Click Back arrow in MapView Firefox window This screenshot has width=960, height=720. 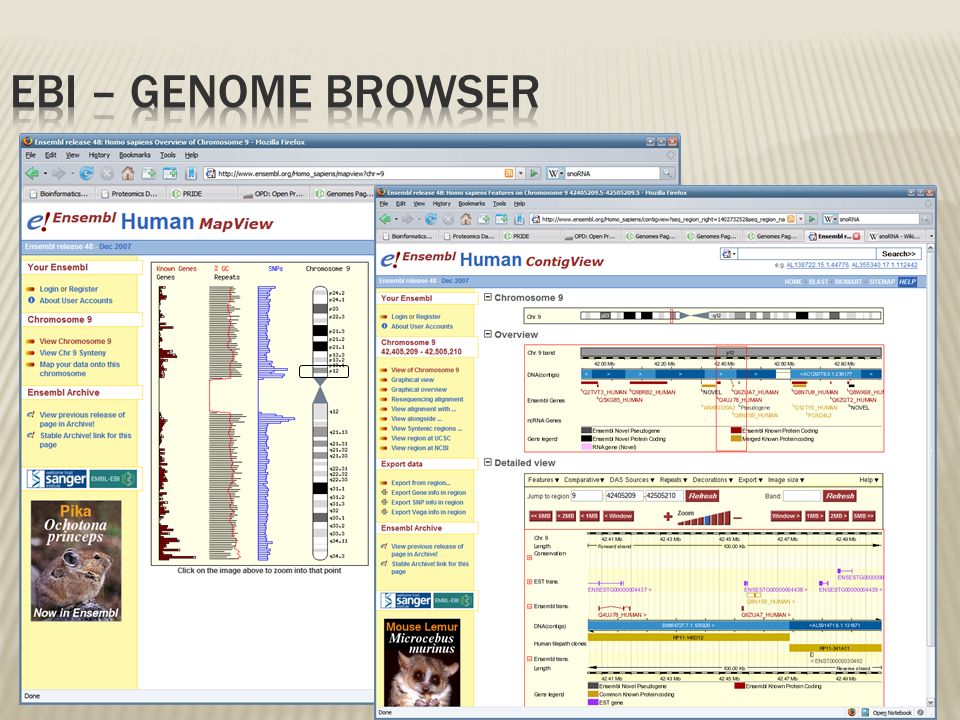(x=32, y=173)
